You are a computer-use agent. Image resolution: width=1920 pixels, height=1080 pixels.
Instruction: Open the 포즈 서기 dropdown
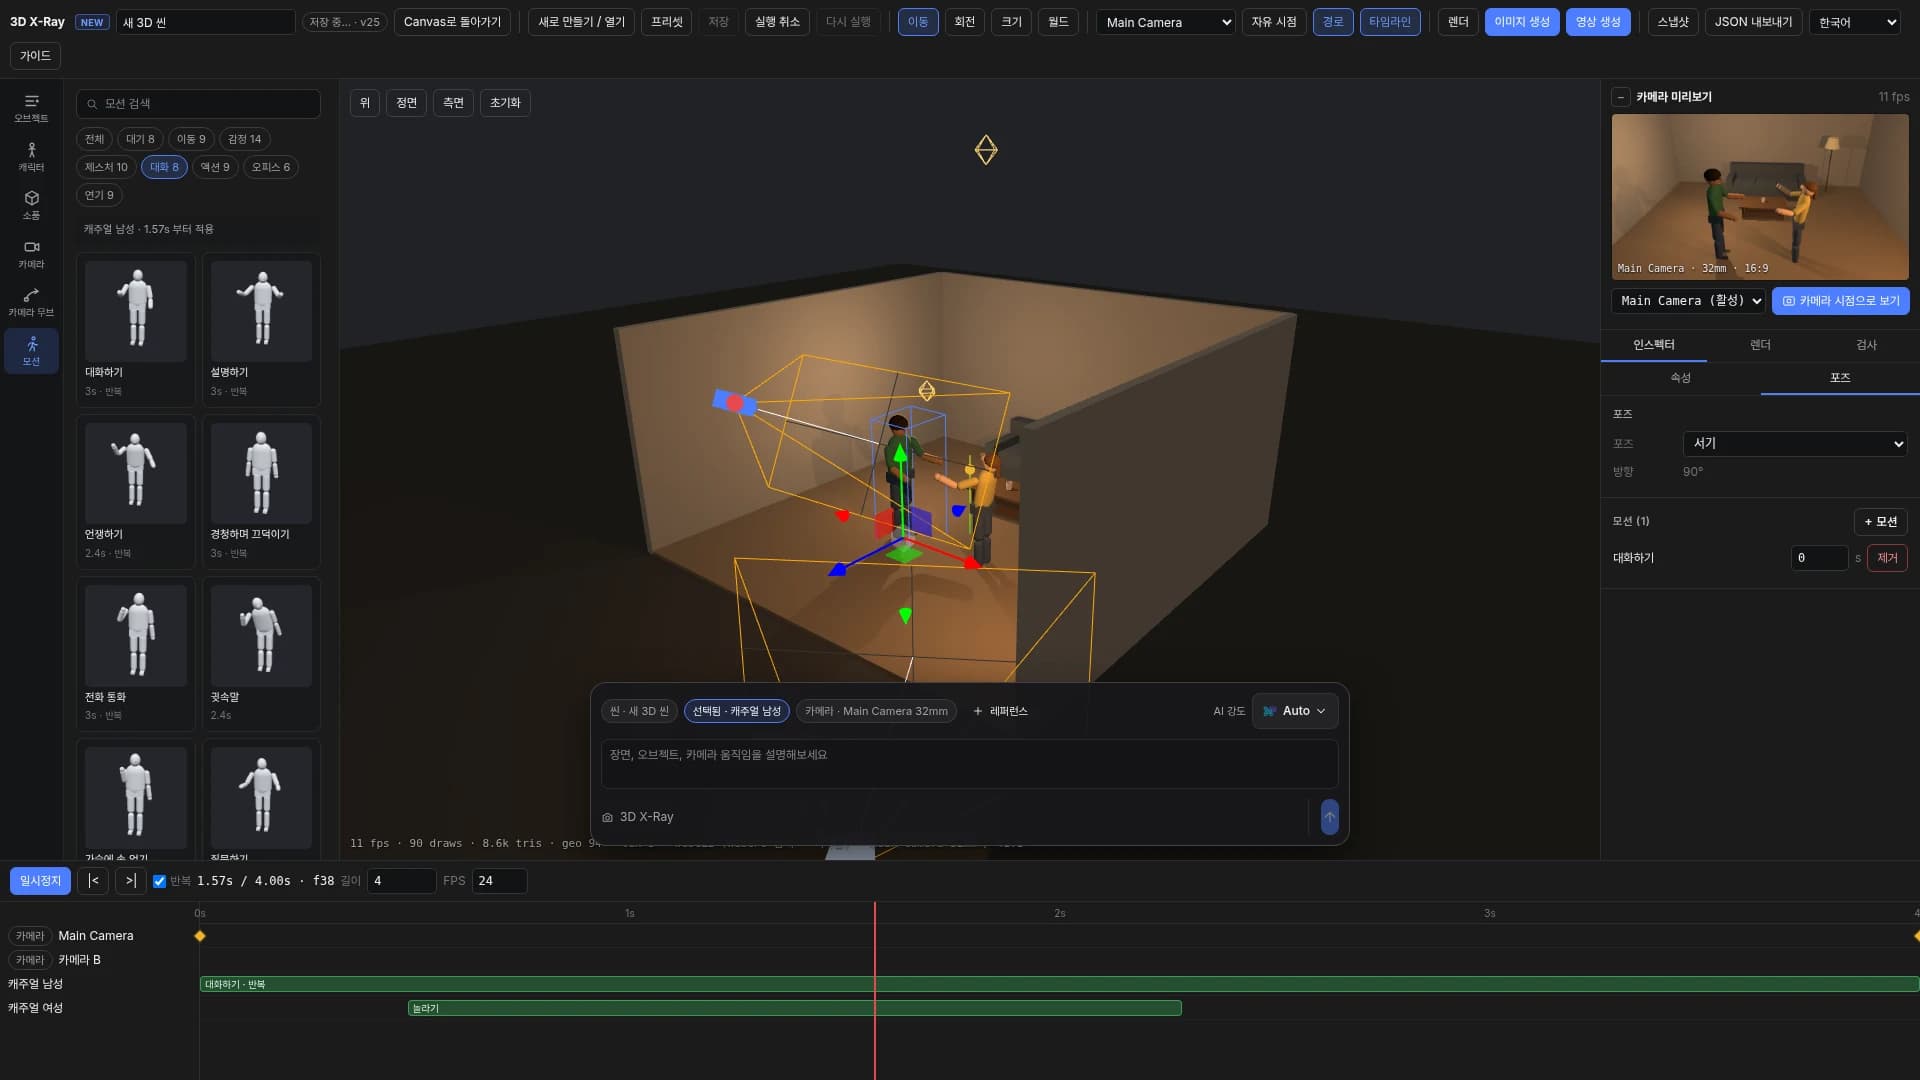pos(1795,443)
